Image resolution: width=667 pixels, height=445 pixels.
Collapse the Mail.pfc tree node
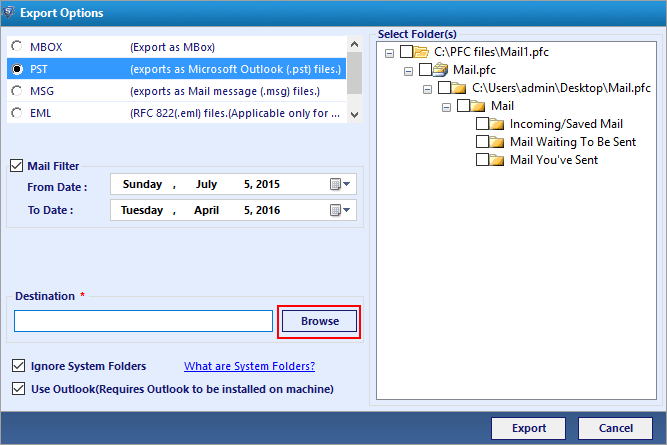point(408,71)
